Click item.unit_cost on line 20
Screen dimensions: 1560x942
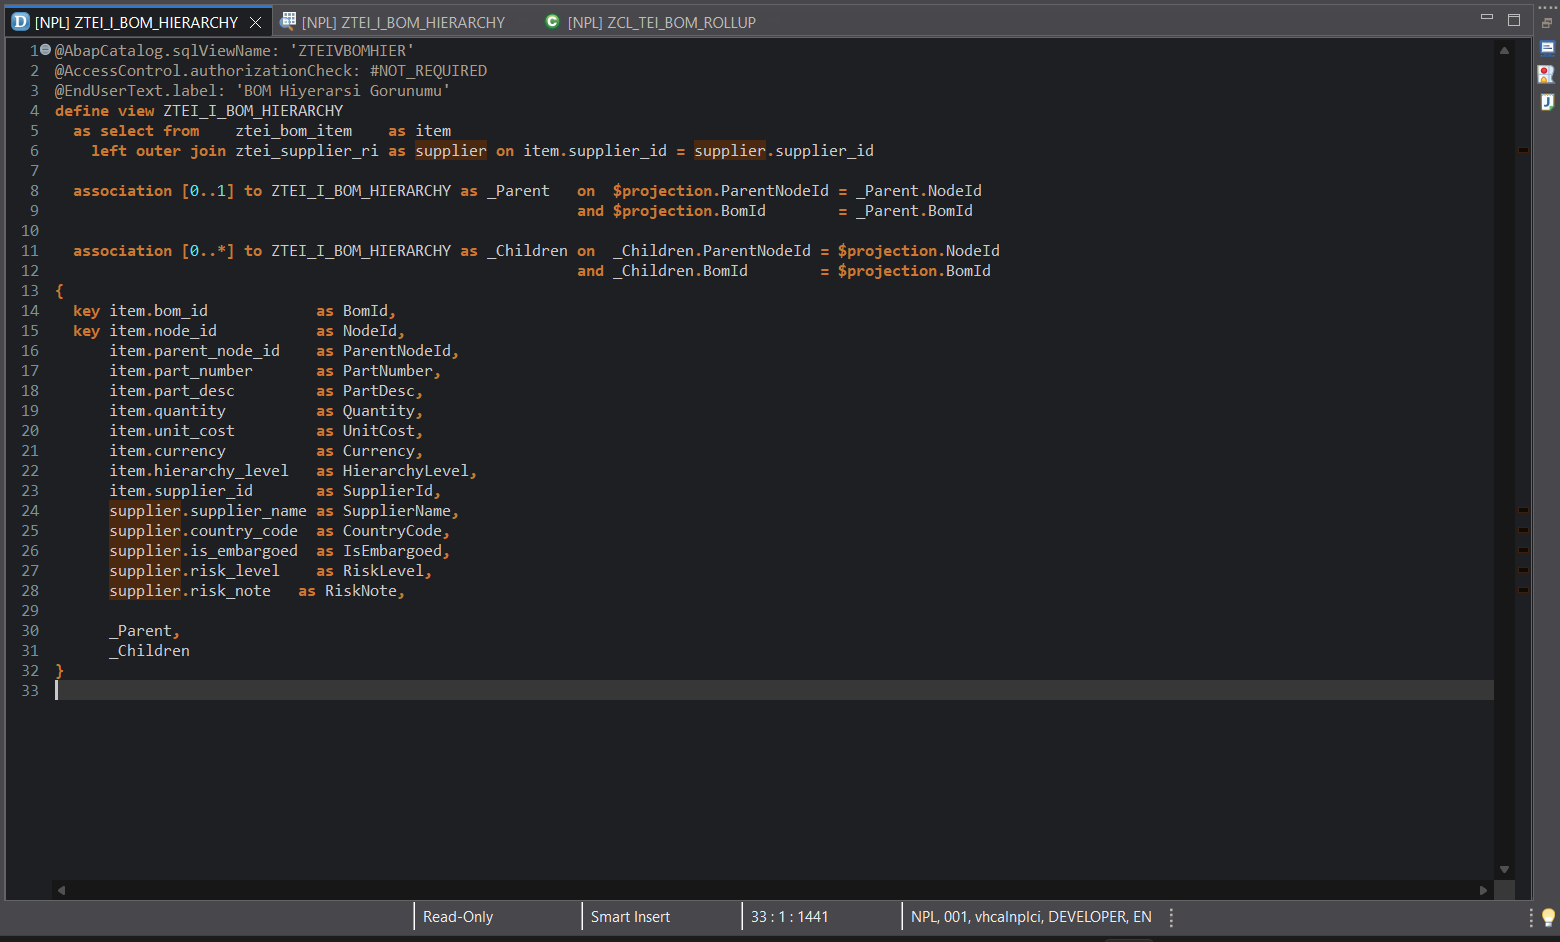coord(172,431)
